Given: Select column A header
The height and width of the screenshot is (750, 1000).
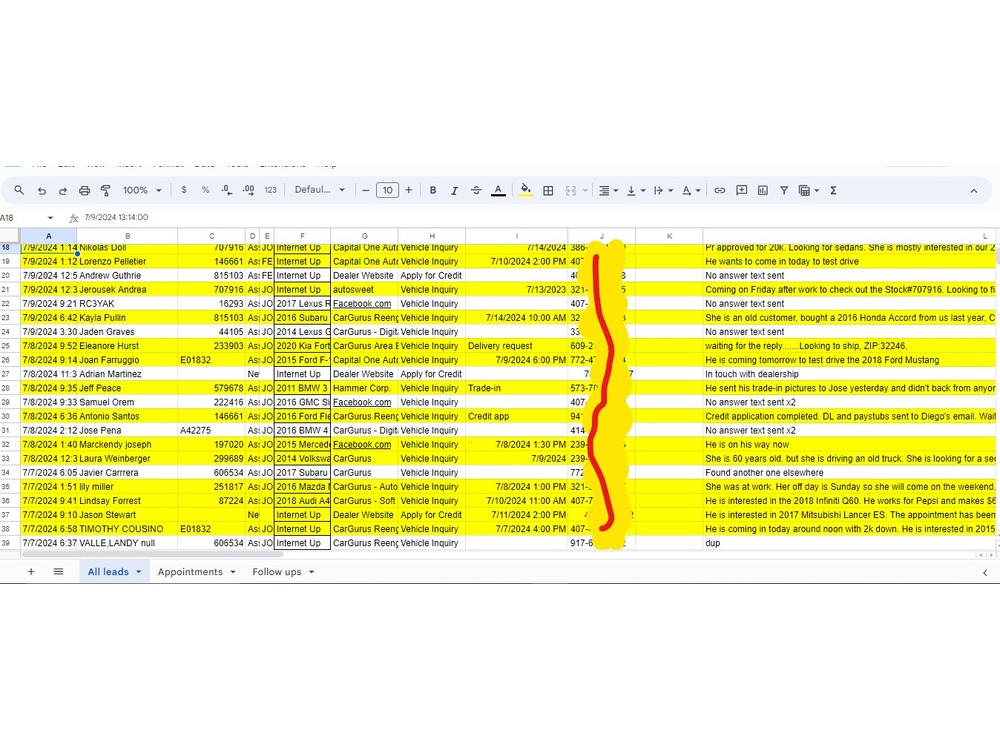Looking at the screenshot, I should [x=48, y=236].
